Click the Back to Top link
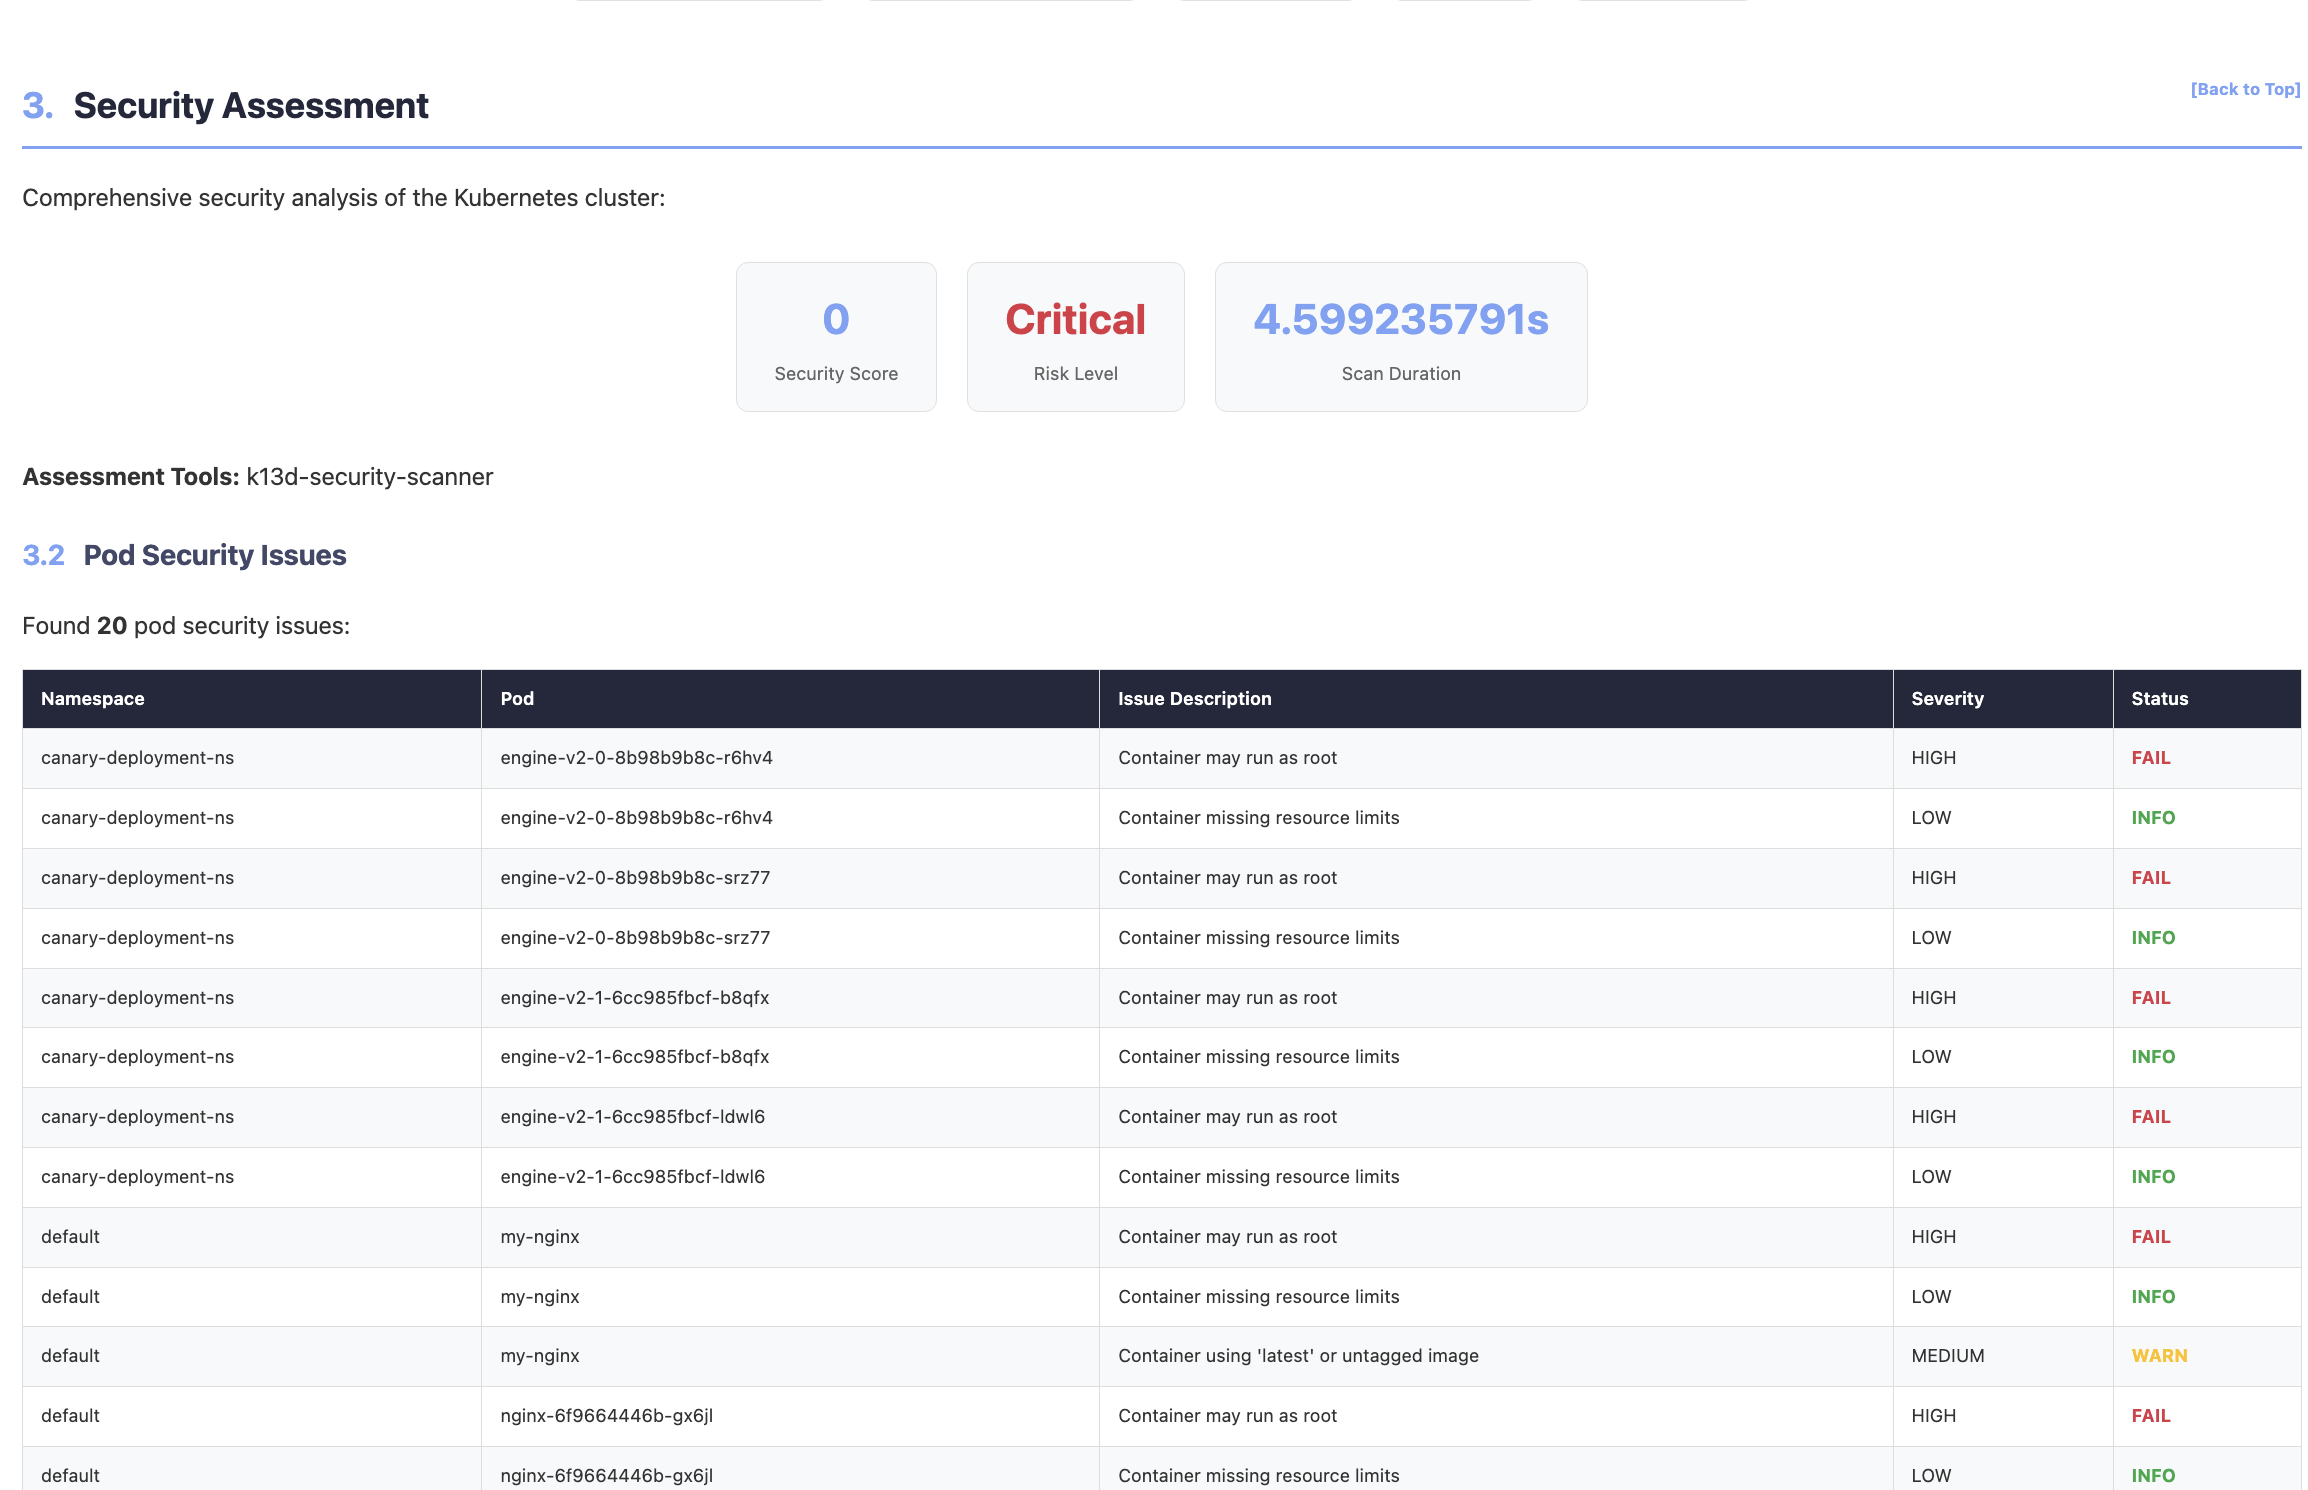The height and width of the screenshot is (1490, 2308). 2244,89
